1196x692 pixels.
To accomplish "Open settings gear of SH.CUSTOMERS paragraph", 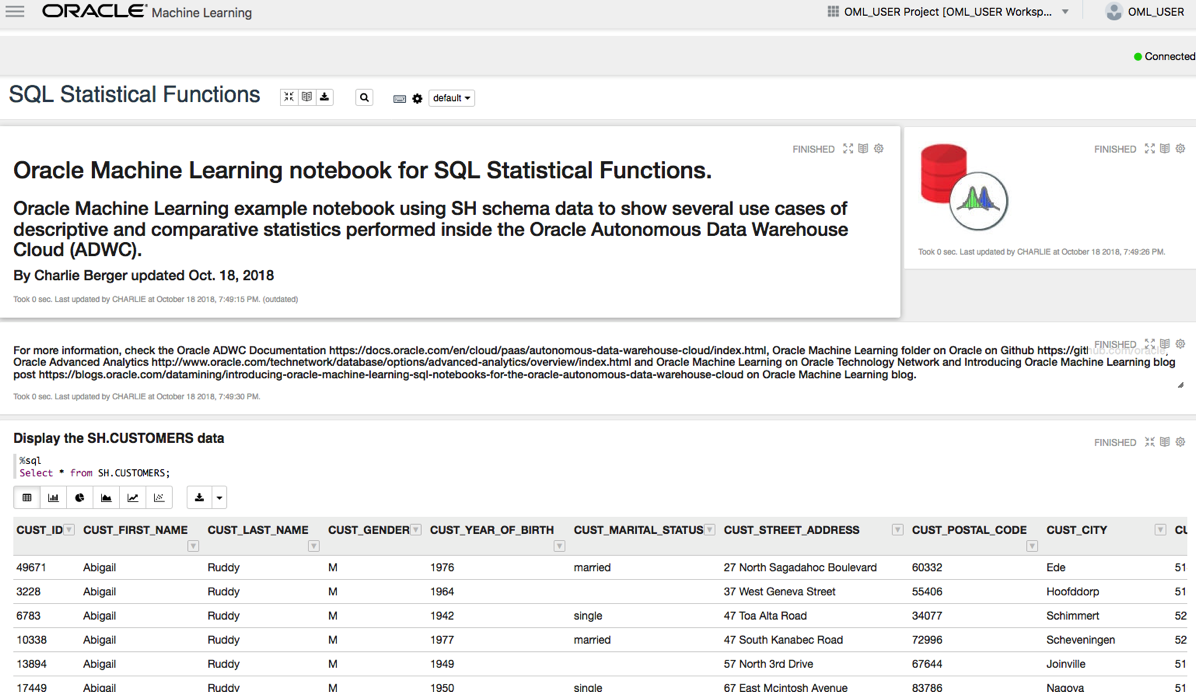I will pos(1180,442).
